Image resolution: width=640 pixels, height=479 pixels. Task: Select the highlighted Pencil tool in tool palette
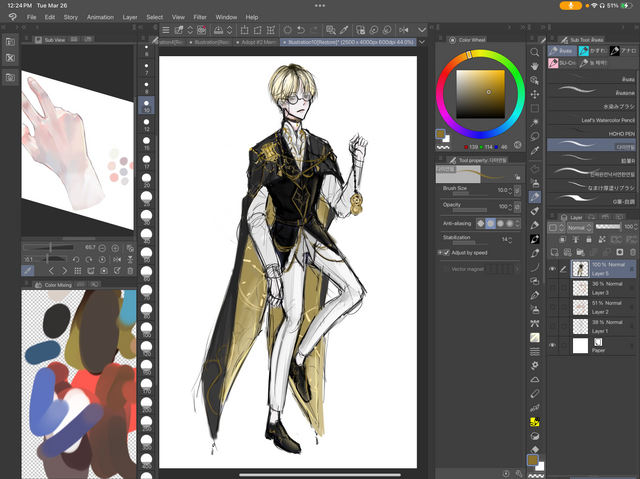coord(534,197)
